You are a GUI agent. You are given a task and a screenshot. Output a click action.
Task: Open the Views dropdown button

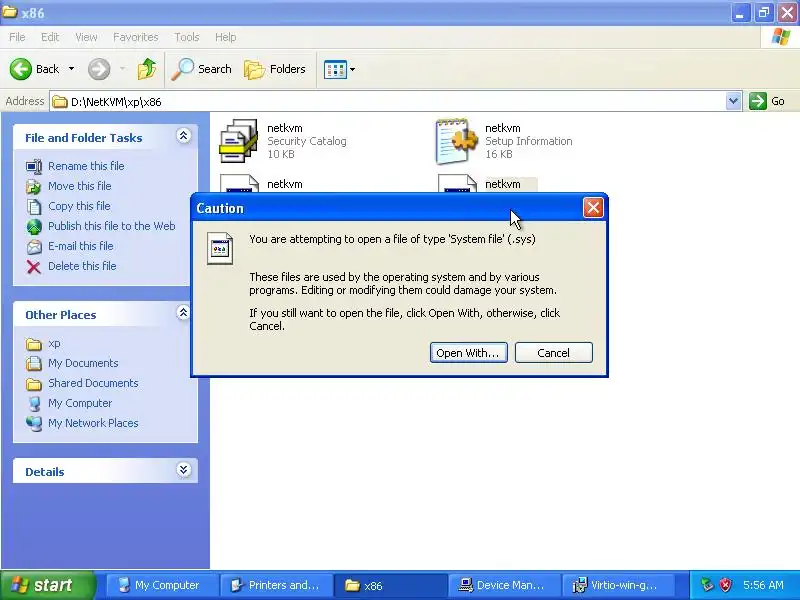coord(339,69)
